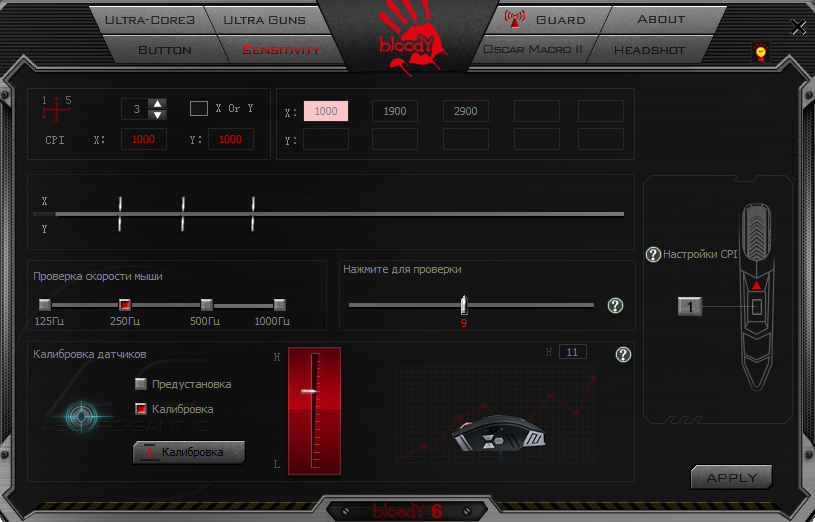
Task: Click the mouse image in calibration graph
Action: tap(497, 433)
